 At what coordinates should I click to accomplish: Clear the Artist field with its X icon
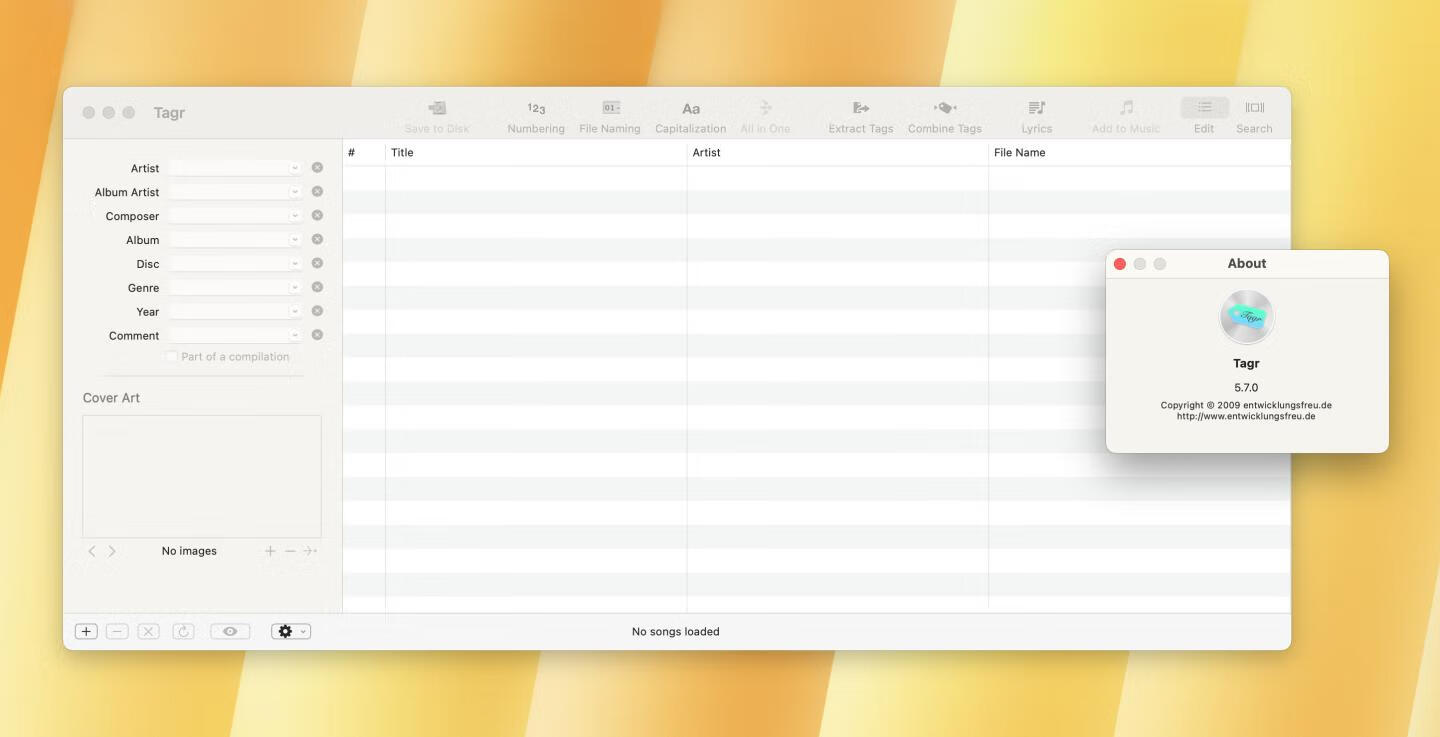[317, 168]
